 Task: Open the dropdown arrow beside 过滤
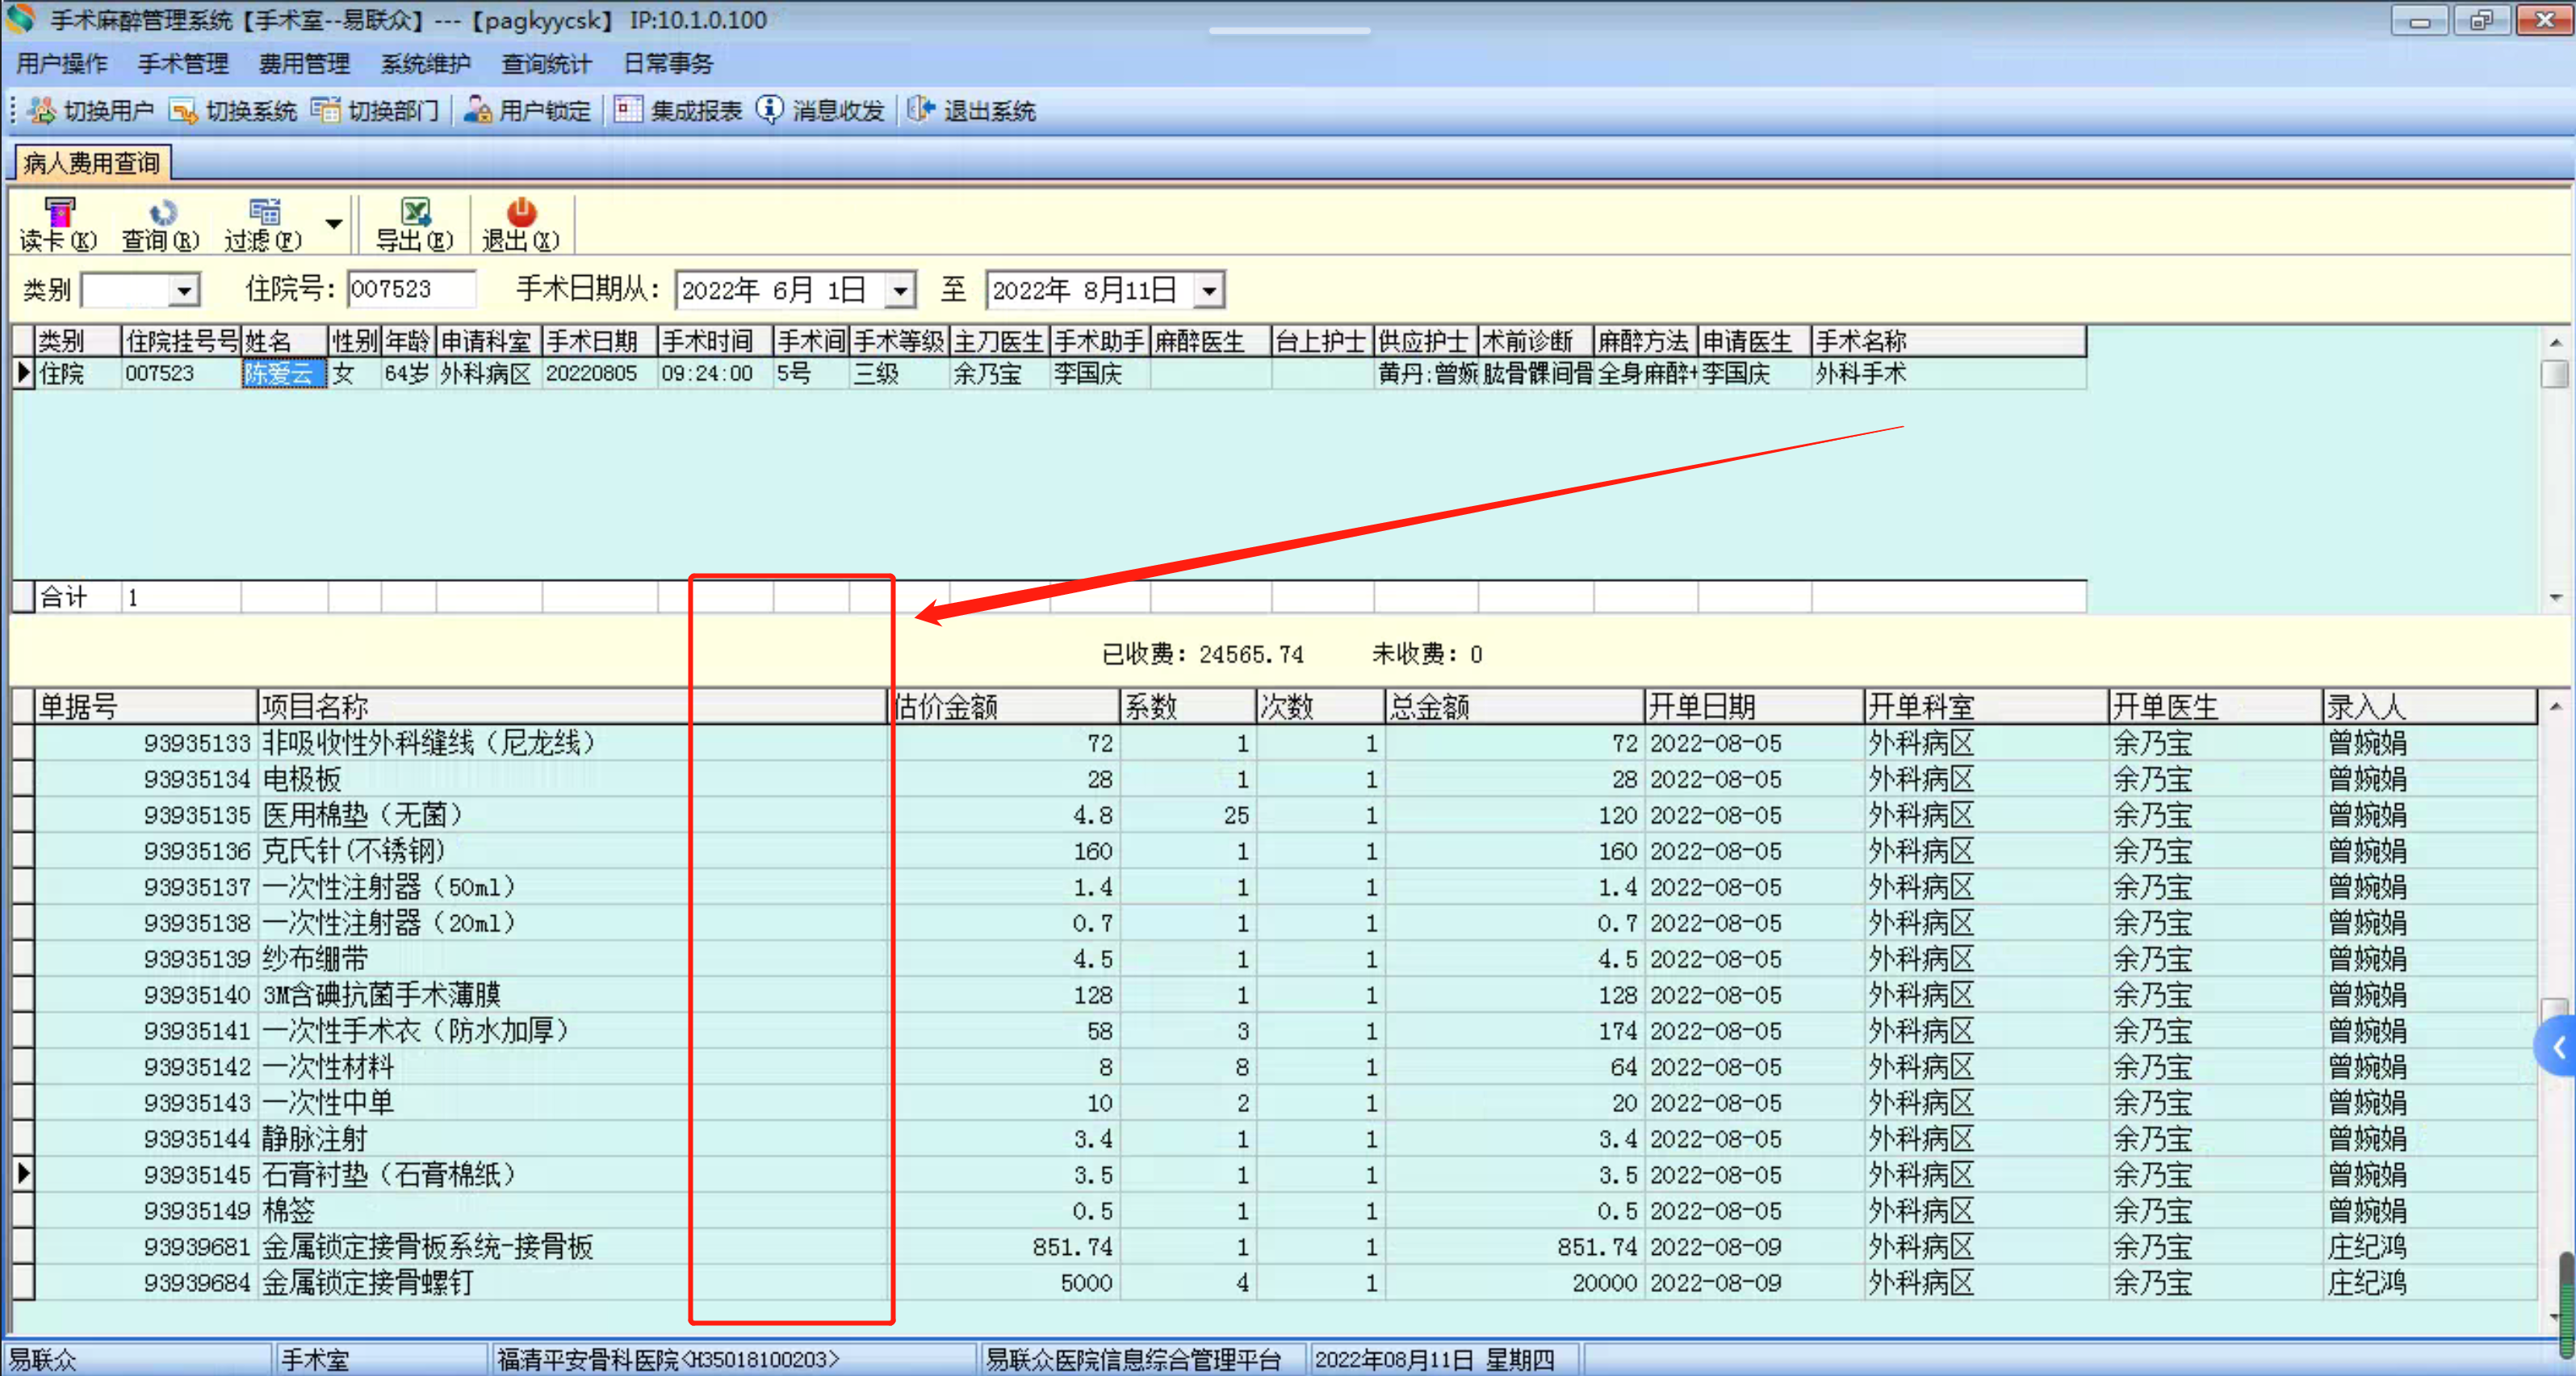tap(334, 224)
